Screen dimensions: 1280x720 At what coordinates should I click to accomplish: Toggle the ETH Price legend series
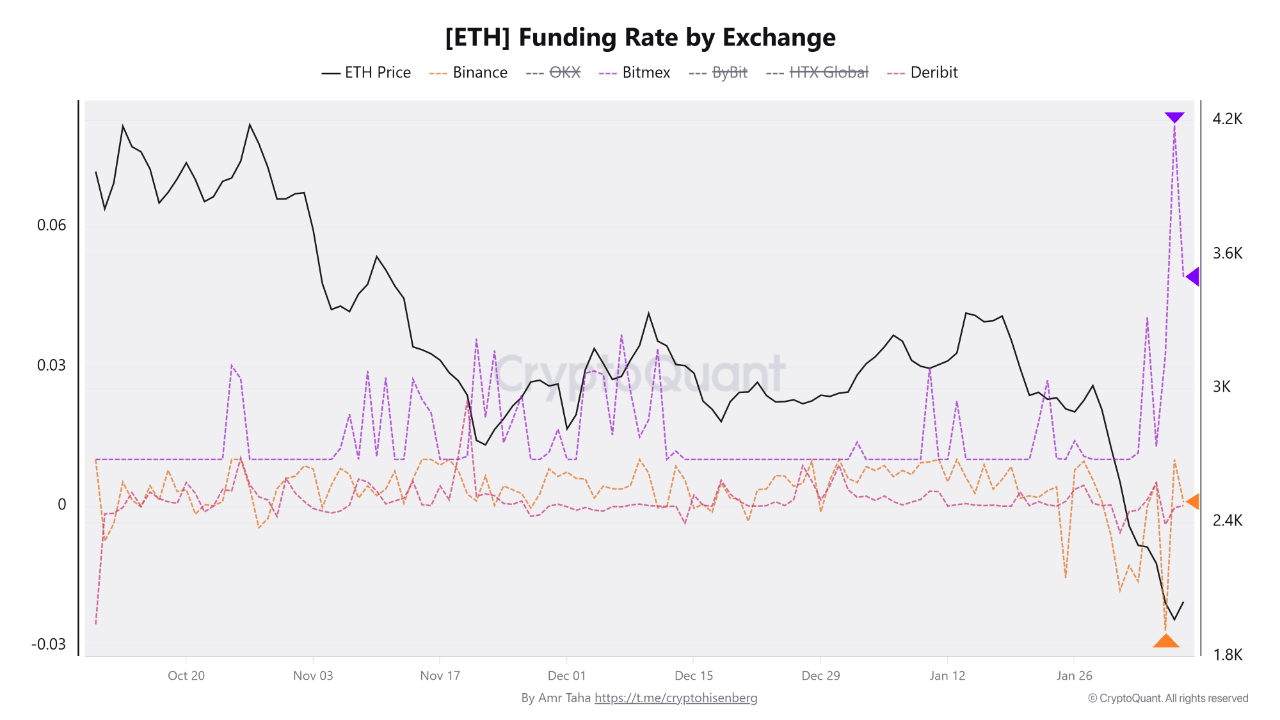point(366,72)
